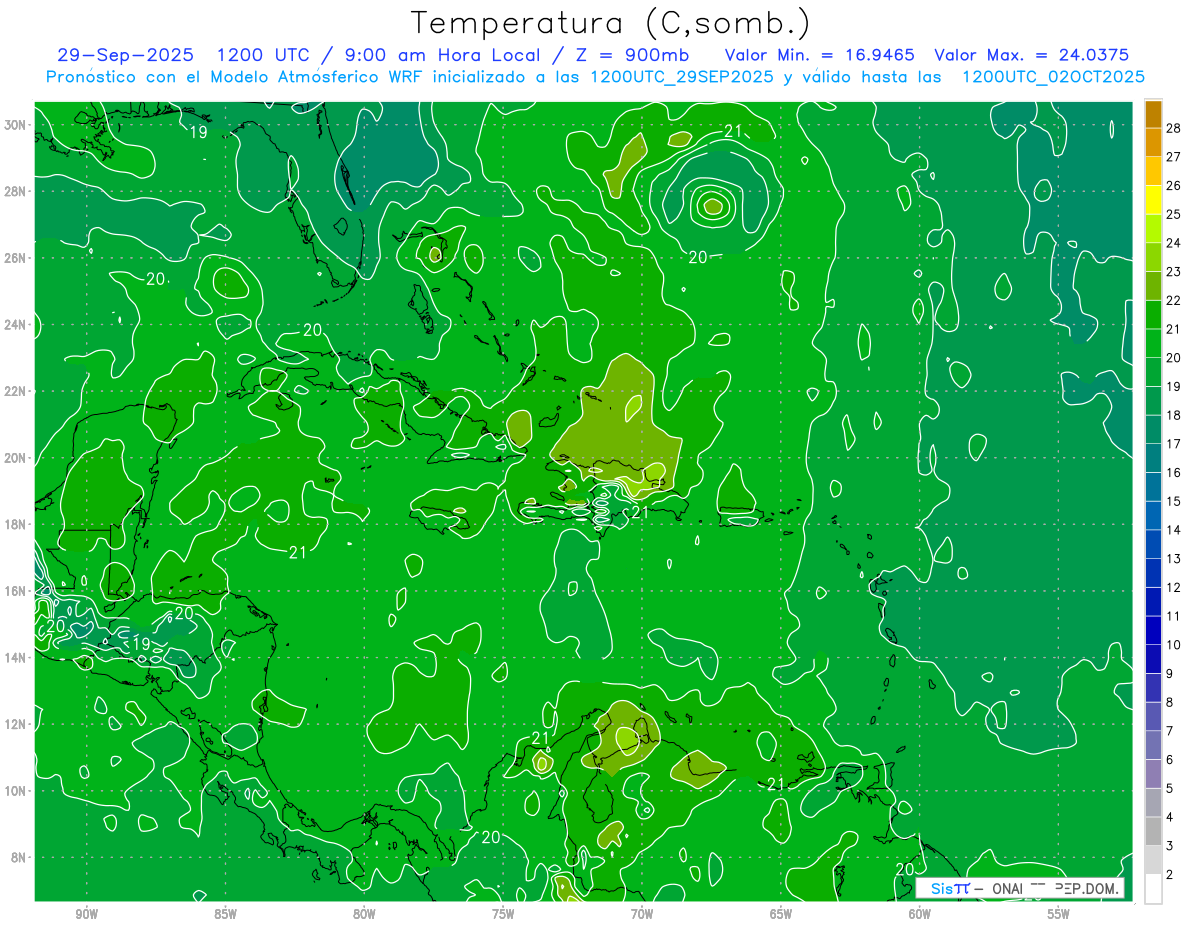Pick the teal colorbar segment between 16 and 17

tap(1153, 458)
